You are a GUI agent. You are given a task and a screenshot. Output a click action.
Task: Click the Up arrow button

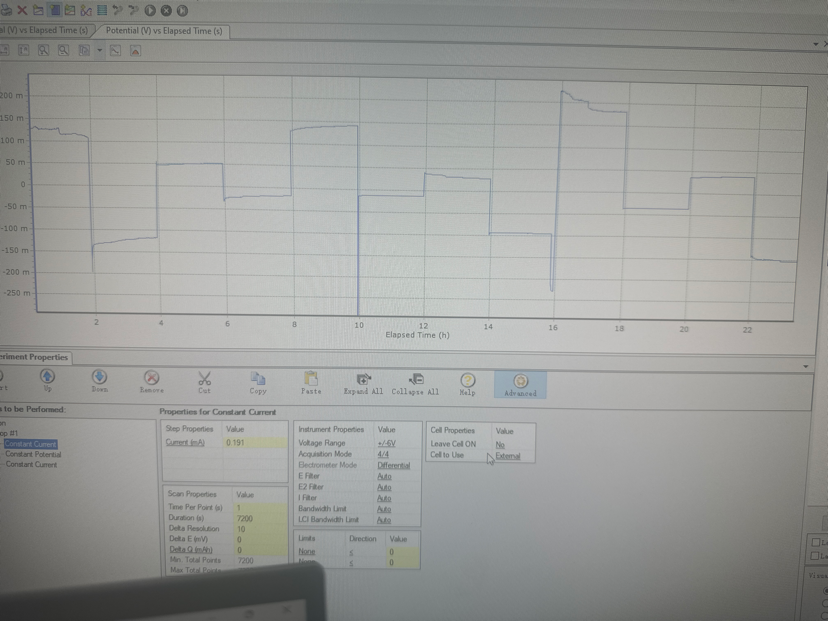click(x=47, y=380)
